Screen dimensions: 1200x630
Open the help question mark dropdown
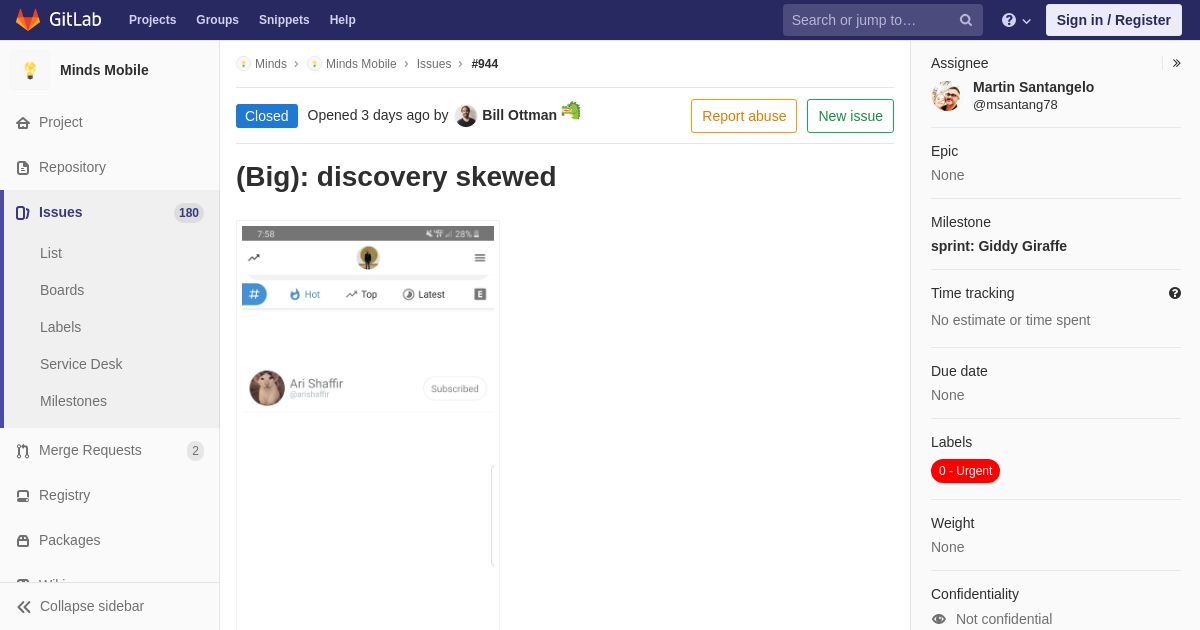[1015, 20]
